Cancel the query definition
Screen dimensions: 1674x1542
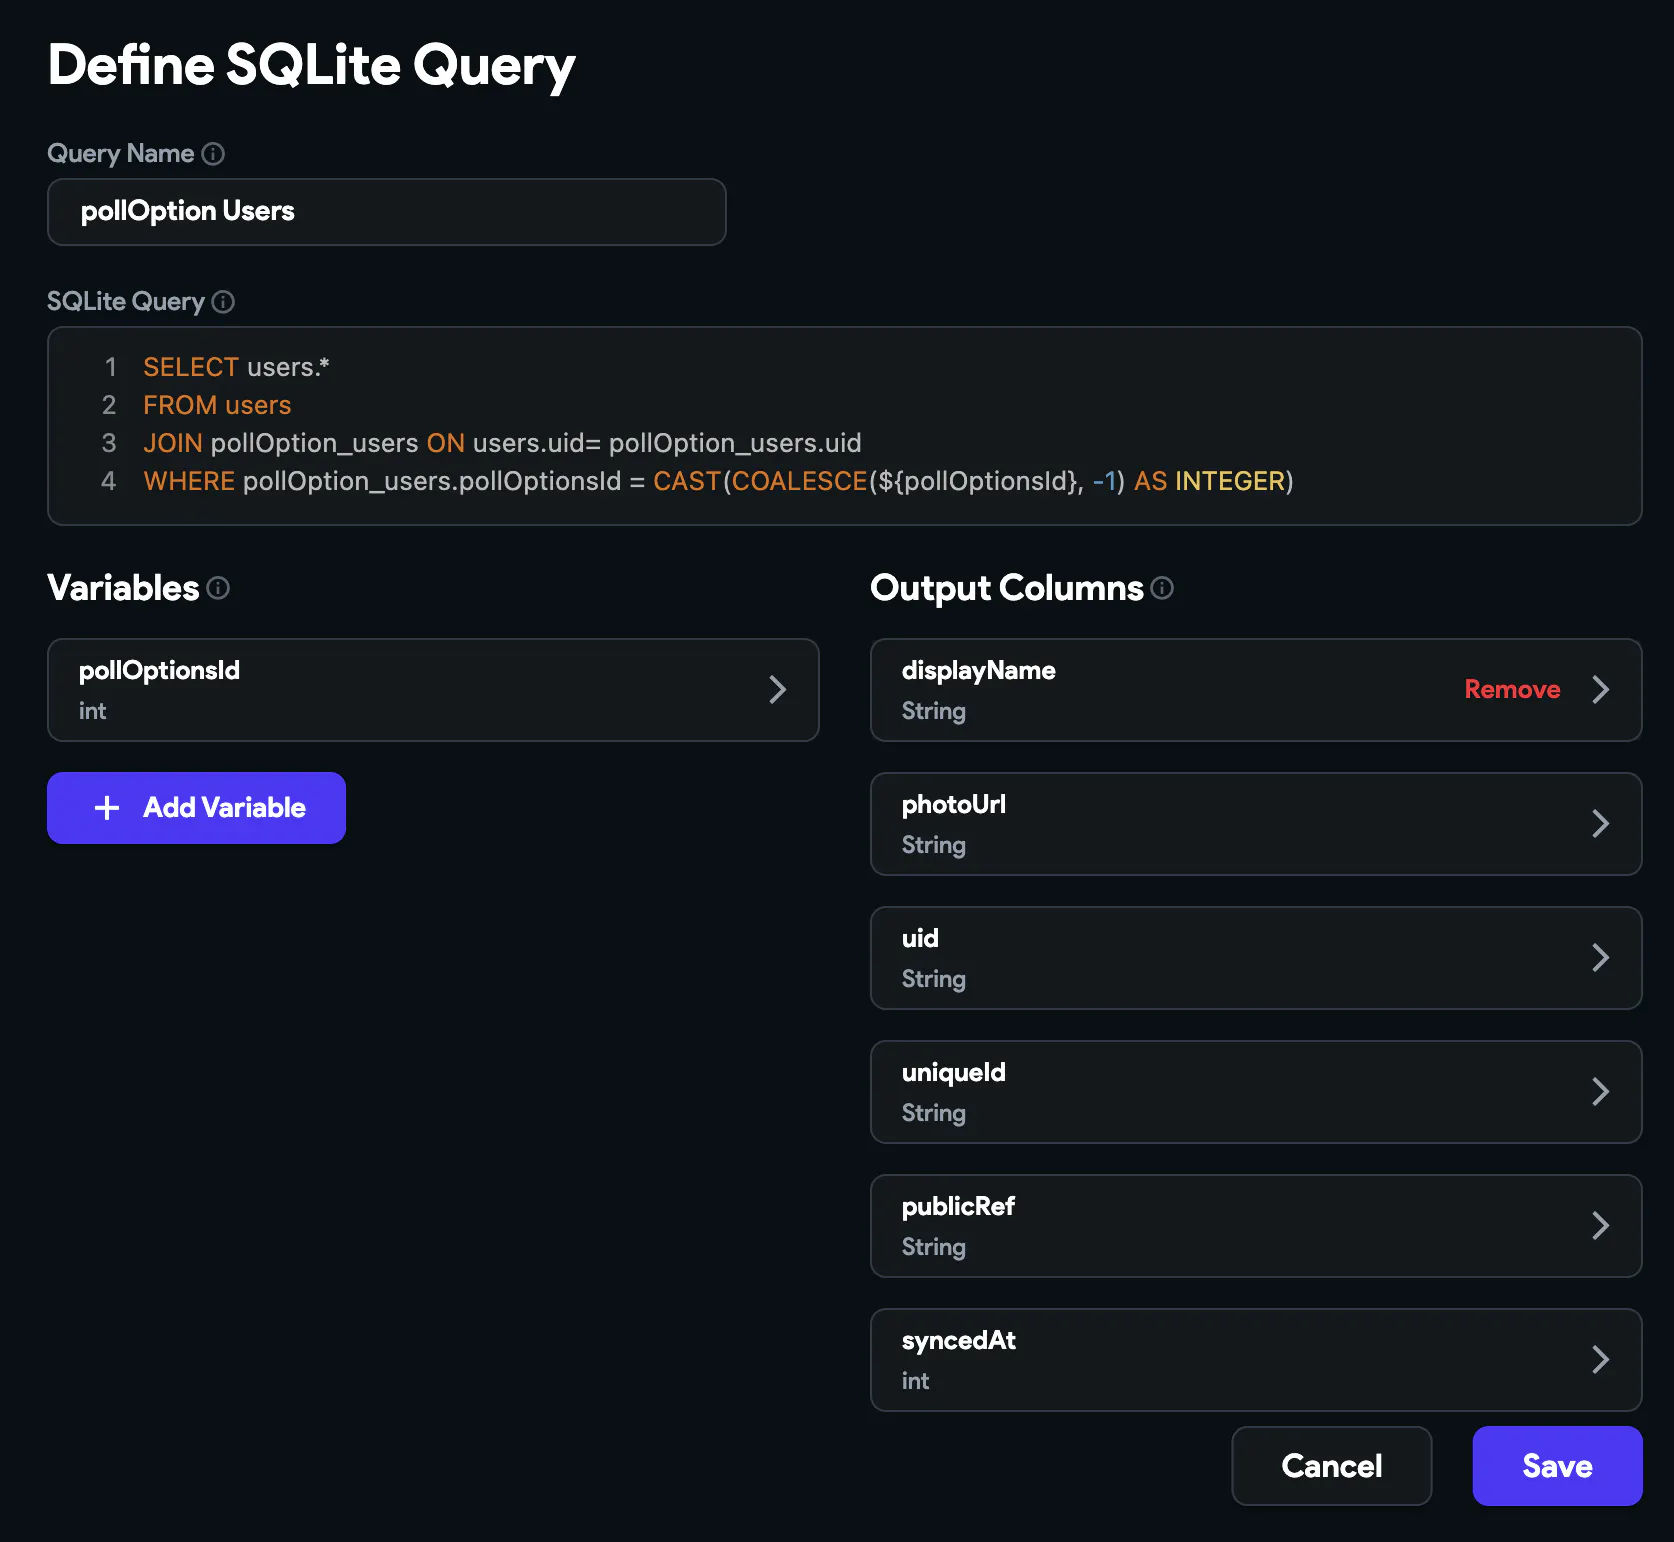coord(1331,1466)
